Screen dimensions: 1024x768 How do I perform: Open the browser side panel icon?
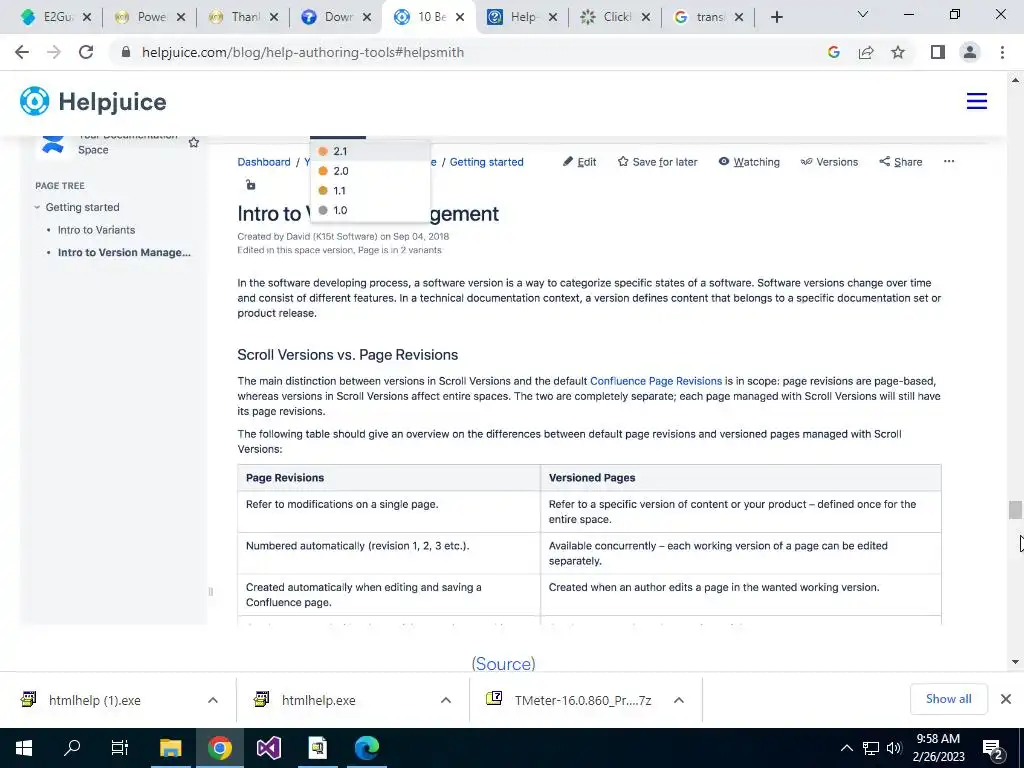click(x=938, y=52)
